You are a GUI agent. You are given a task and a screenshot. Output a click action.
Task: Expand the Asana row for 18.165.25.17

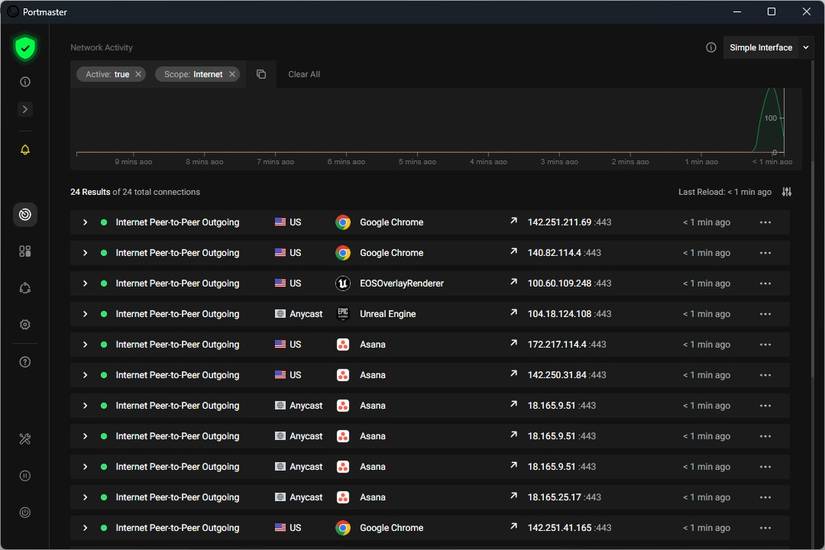pos(85,497)
